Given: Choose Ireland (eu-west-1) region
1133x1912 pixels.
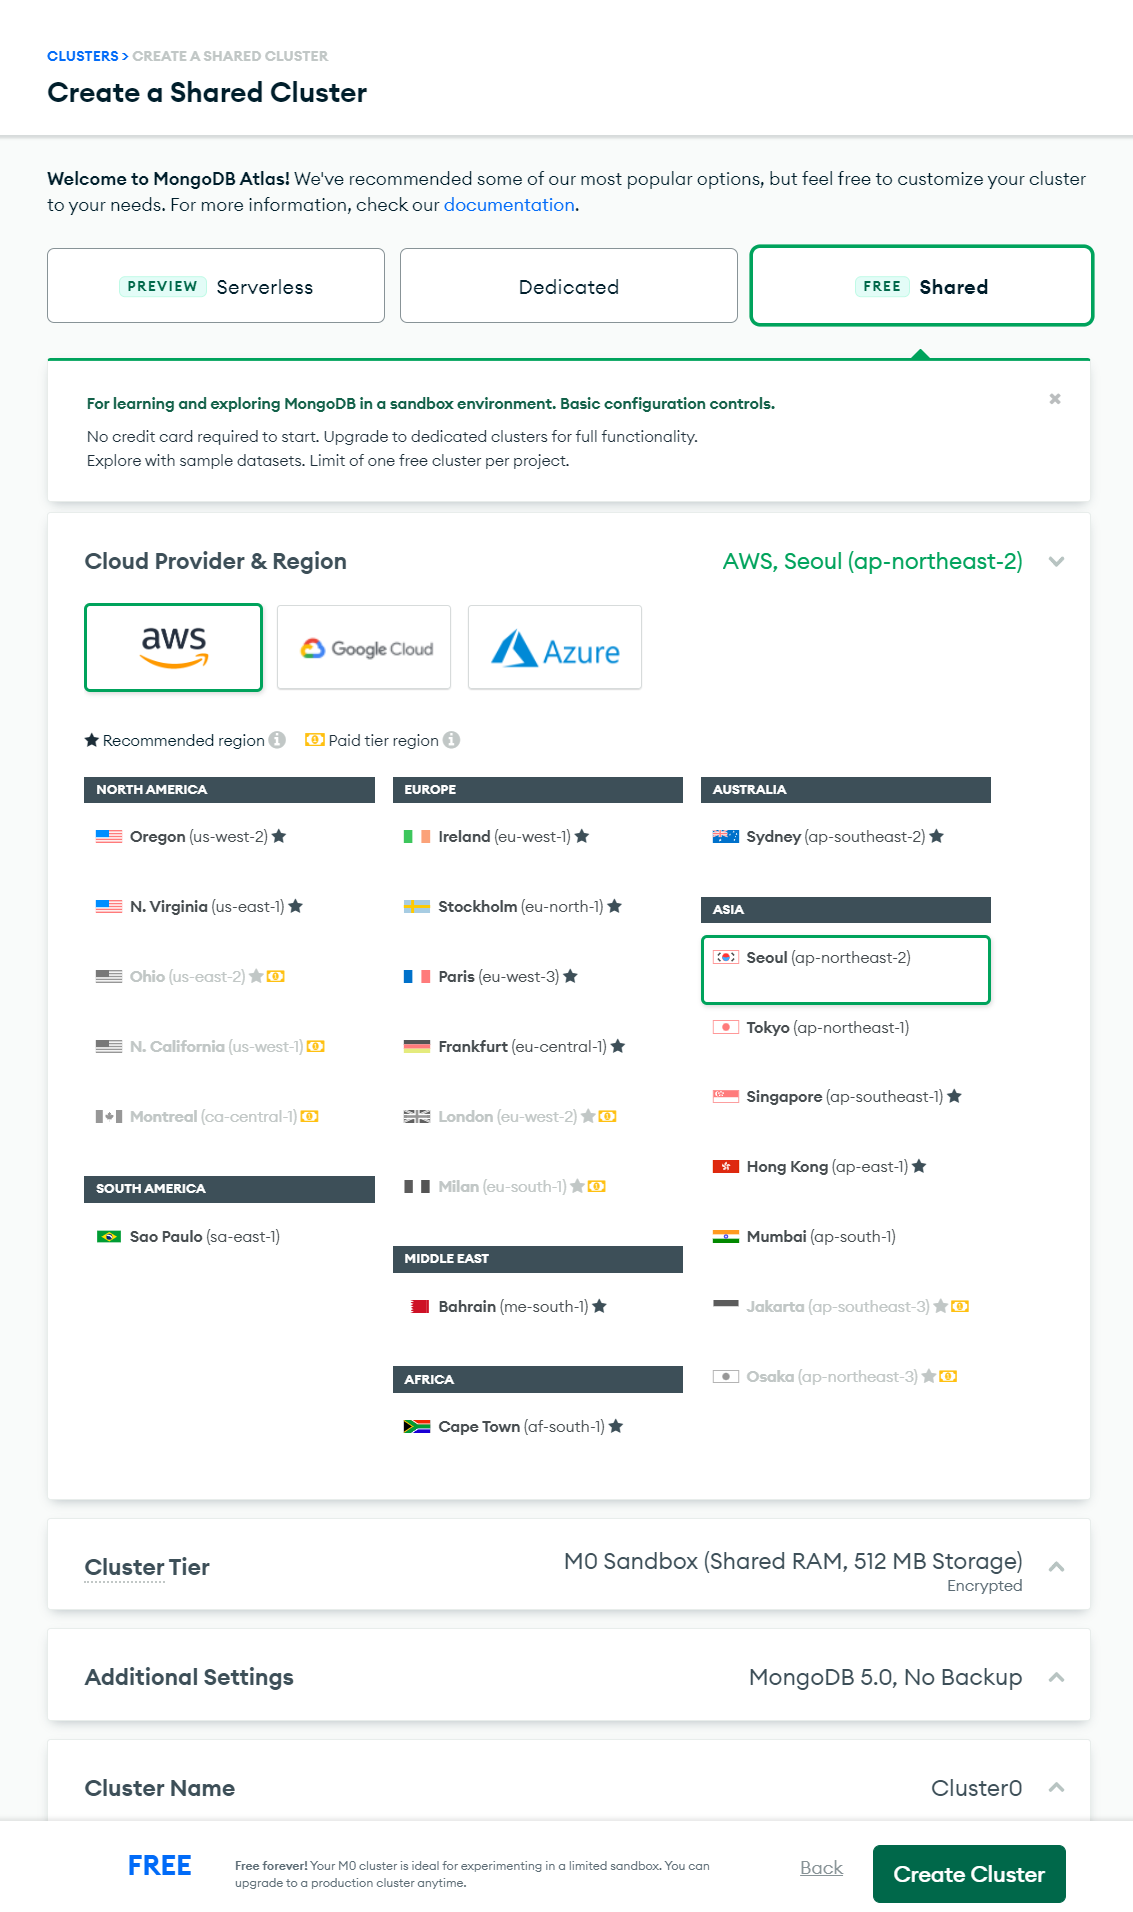Looking at the screenshot, I should tap(538, 837).
